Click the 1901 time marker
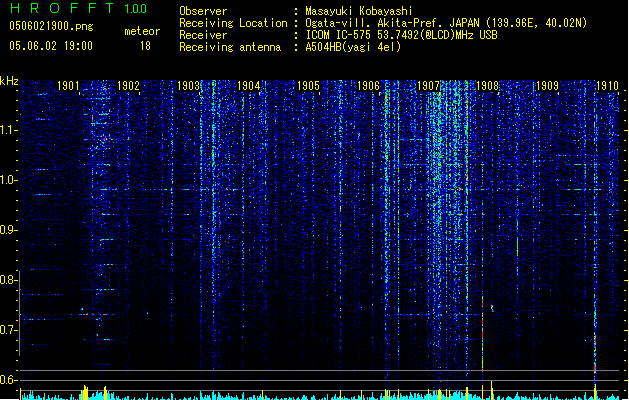Viewport: 629px width, 400px height. (x=68, y=86)
